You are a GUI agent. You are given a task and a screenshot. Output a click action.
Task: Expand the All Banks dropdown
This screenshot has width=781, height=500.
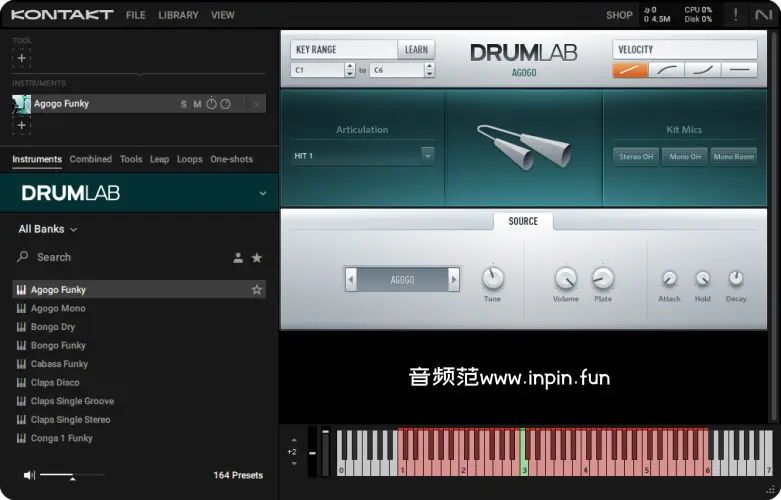click(48, 229)
